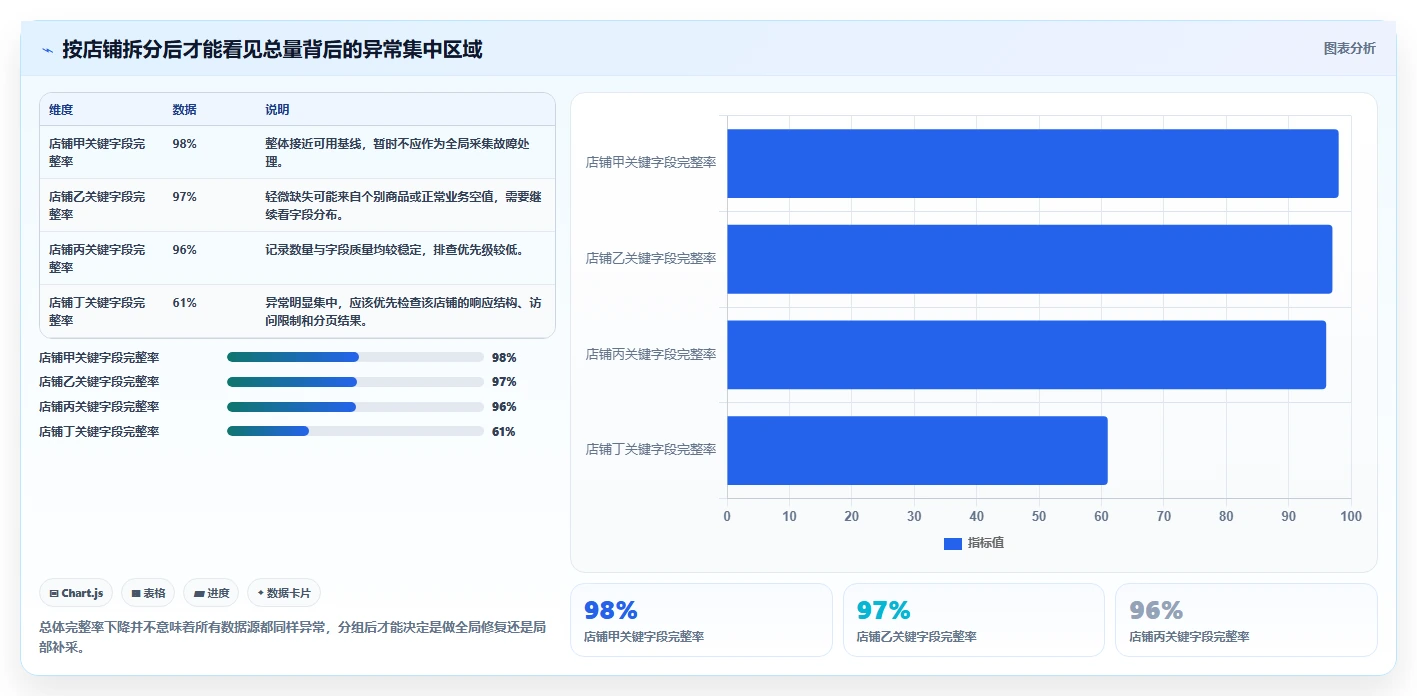Click the 店铺乙关键字段完整率 progress bar
This screenshot has height=696, width=1417.
pos(355,382)
